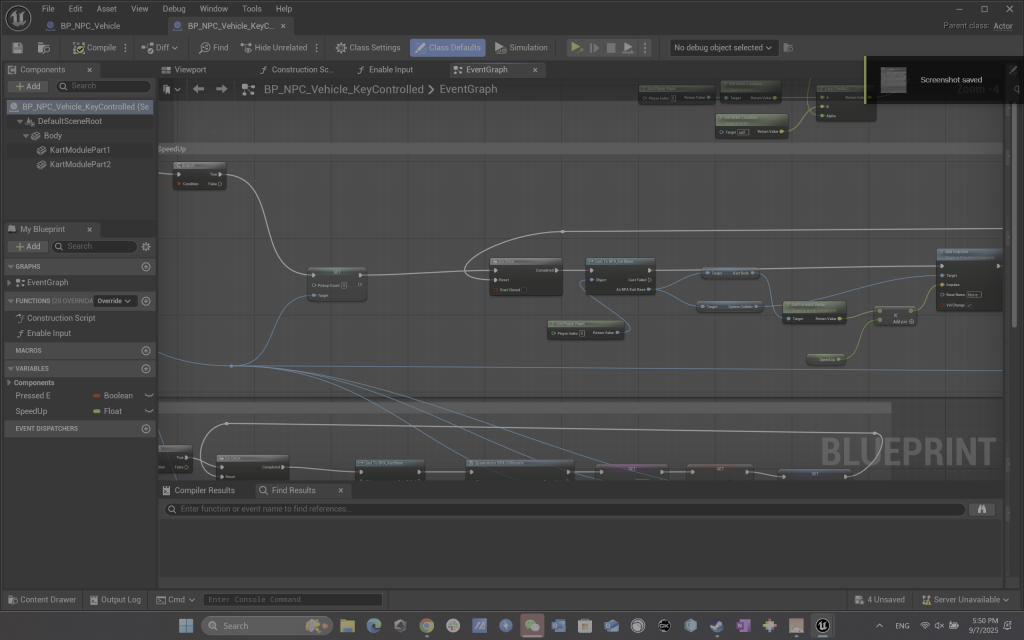
Task: Add a new macro with plus icon
Action: click(x=146, y=351)
